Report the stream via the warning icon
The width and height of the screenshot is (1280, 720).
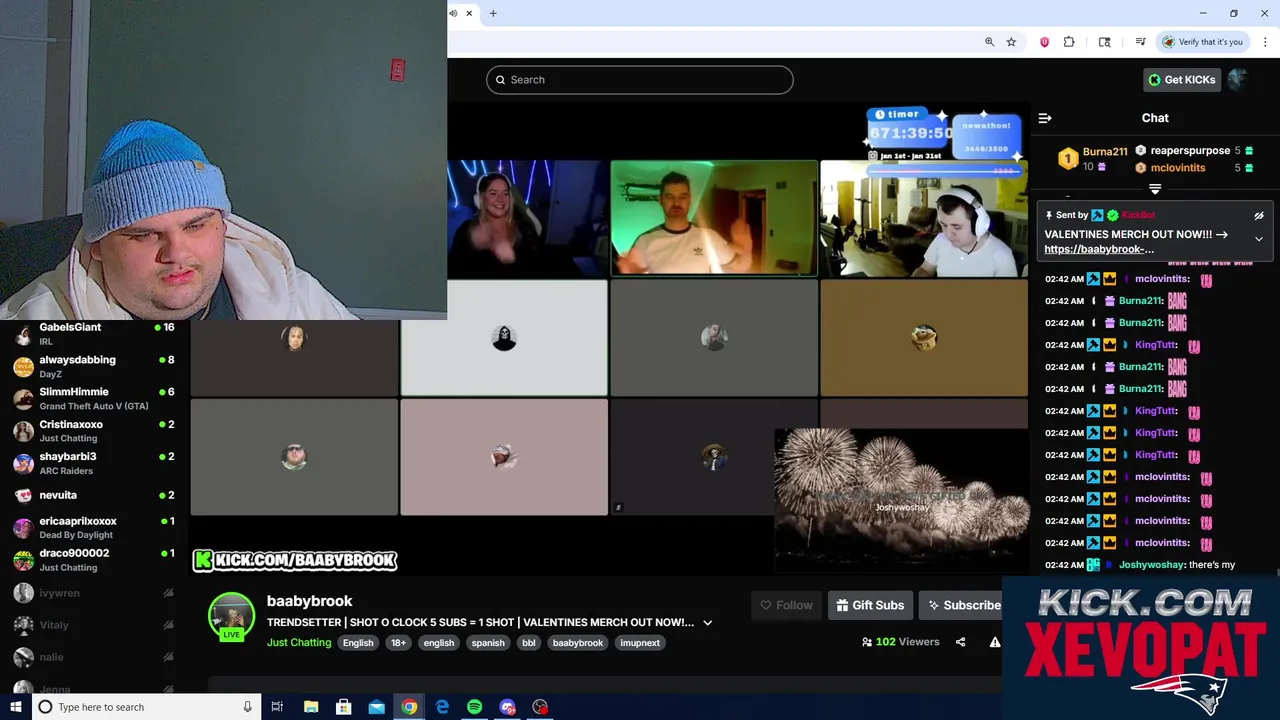995,642
